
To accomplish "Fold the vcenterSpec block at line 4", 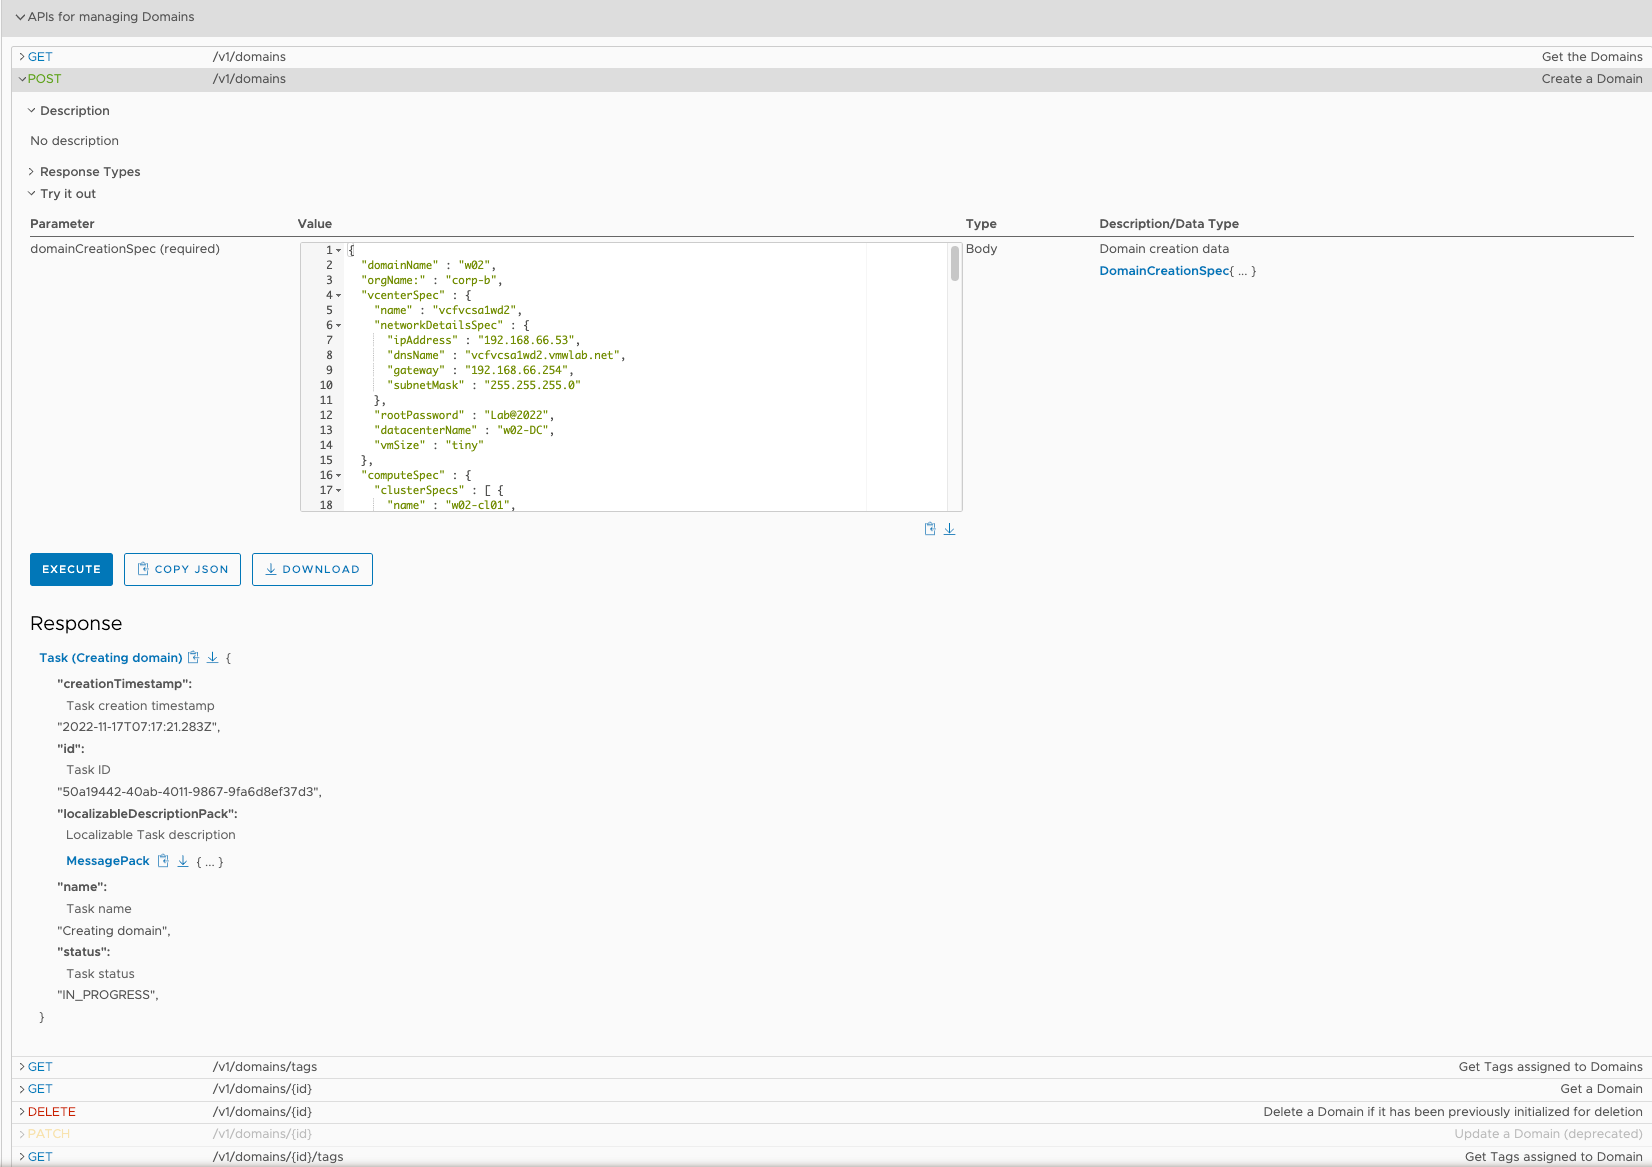I will (338, 296).
